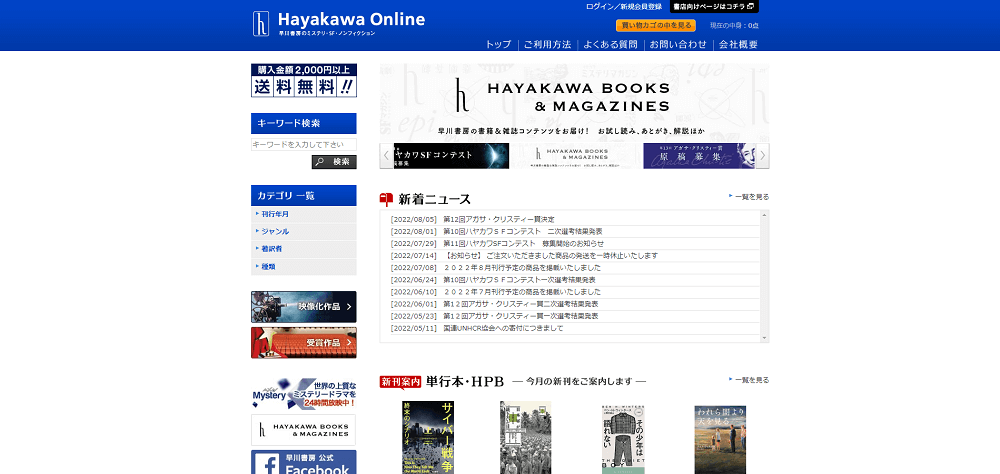Expand the 刊行年月 category
1000x474 pixels.
[275, 214]
